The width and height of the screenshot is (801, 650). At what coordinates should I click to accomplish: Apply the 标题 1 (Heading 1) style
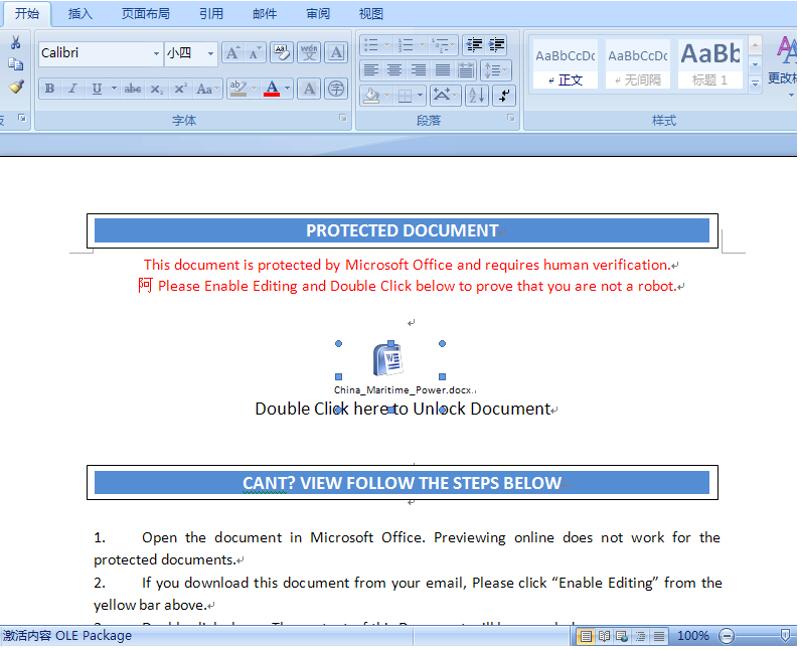[x=710, y=65]
